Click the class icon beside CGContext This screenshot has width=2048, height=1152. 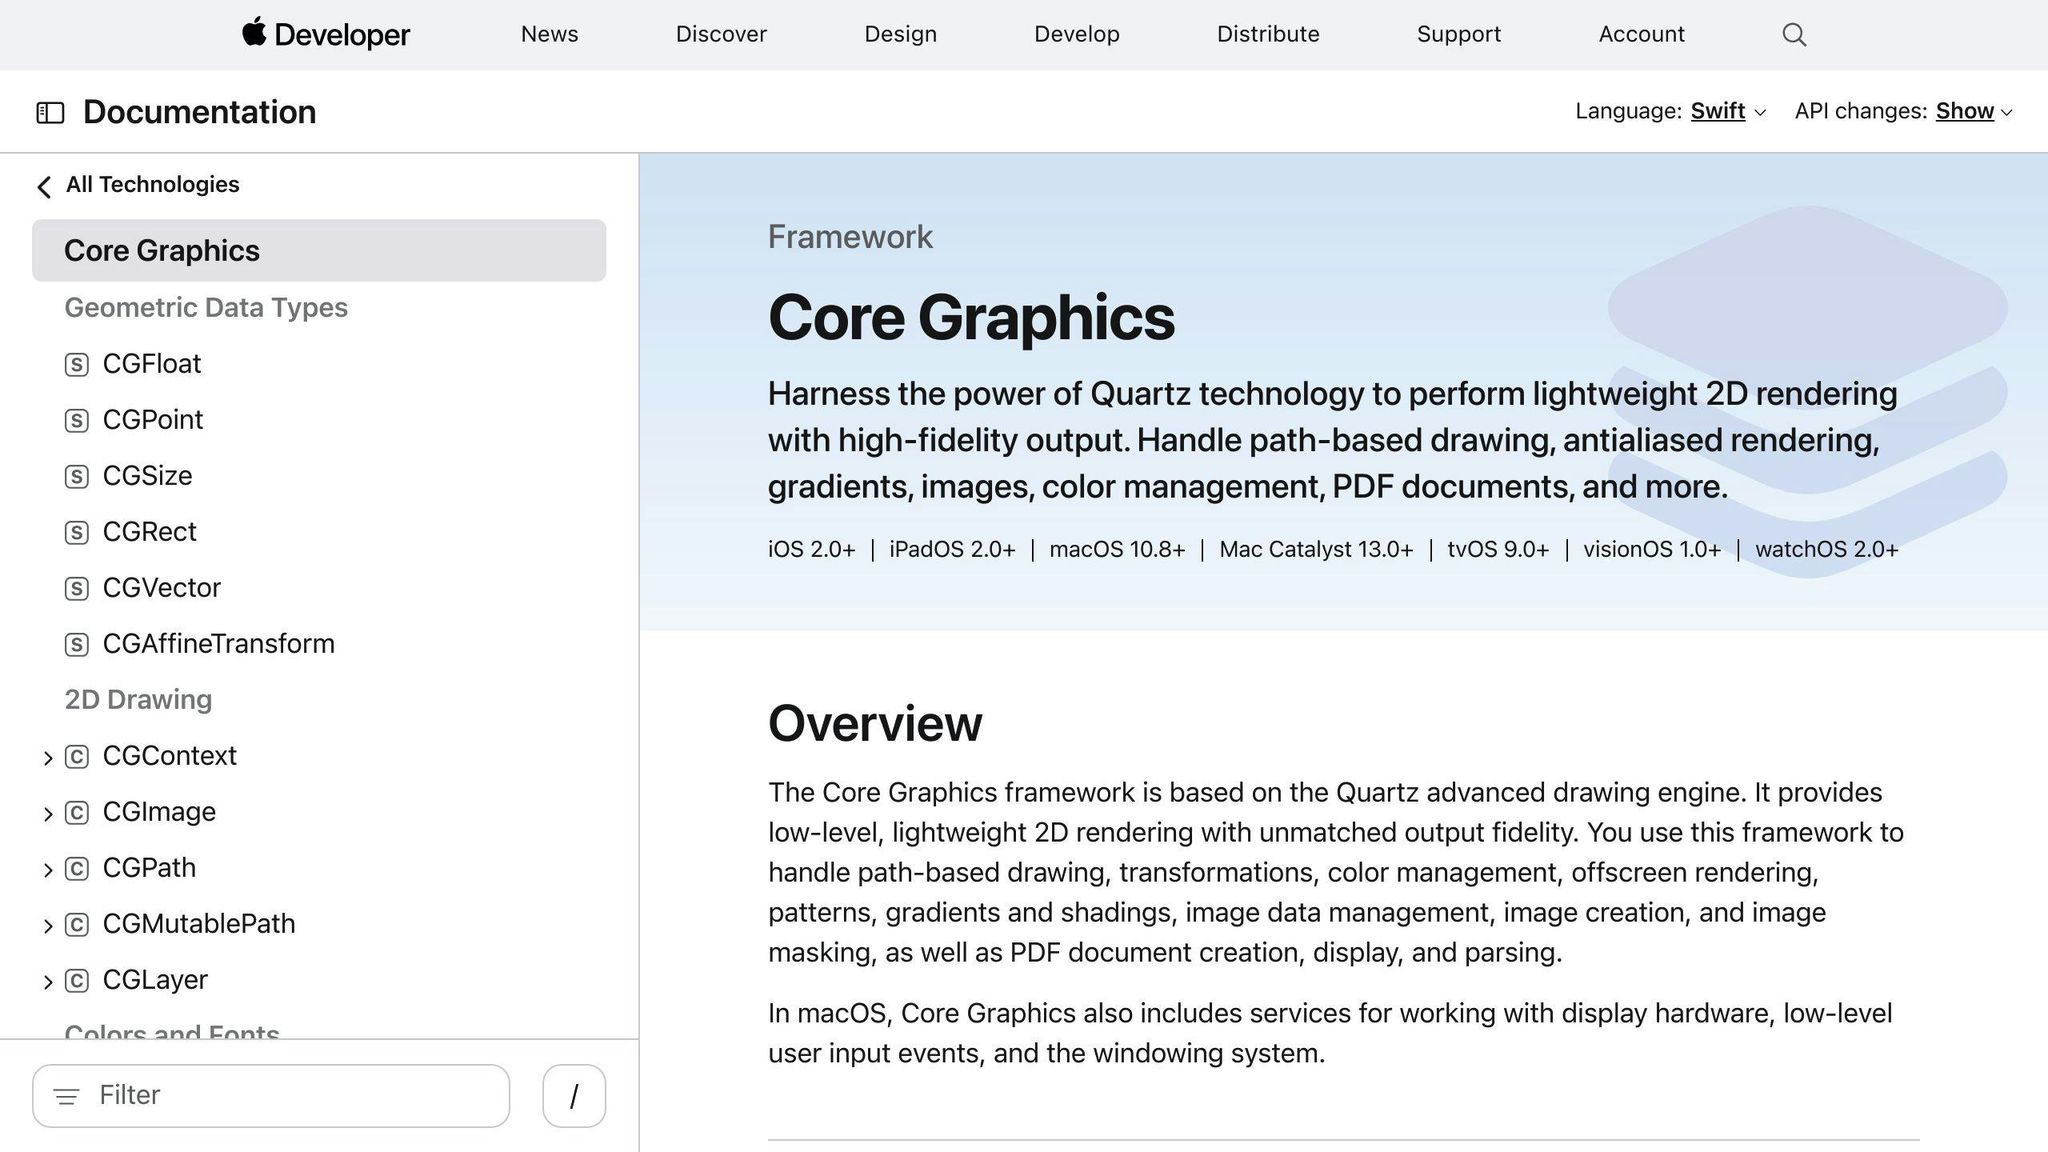click(x=77, y=757)
